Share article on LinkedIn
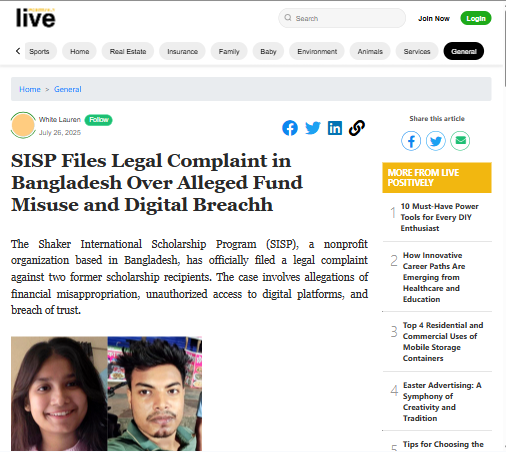The width and height of the screenshot is (506, 452). pyautogui.click(x=335, y=128)
